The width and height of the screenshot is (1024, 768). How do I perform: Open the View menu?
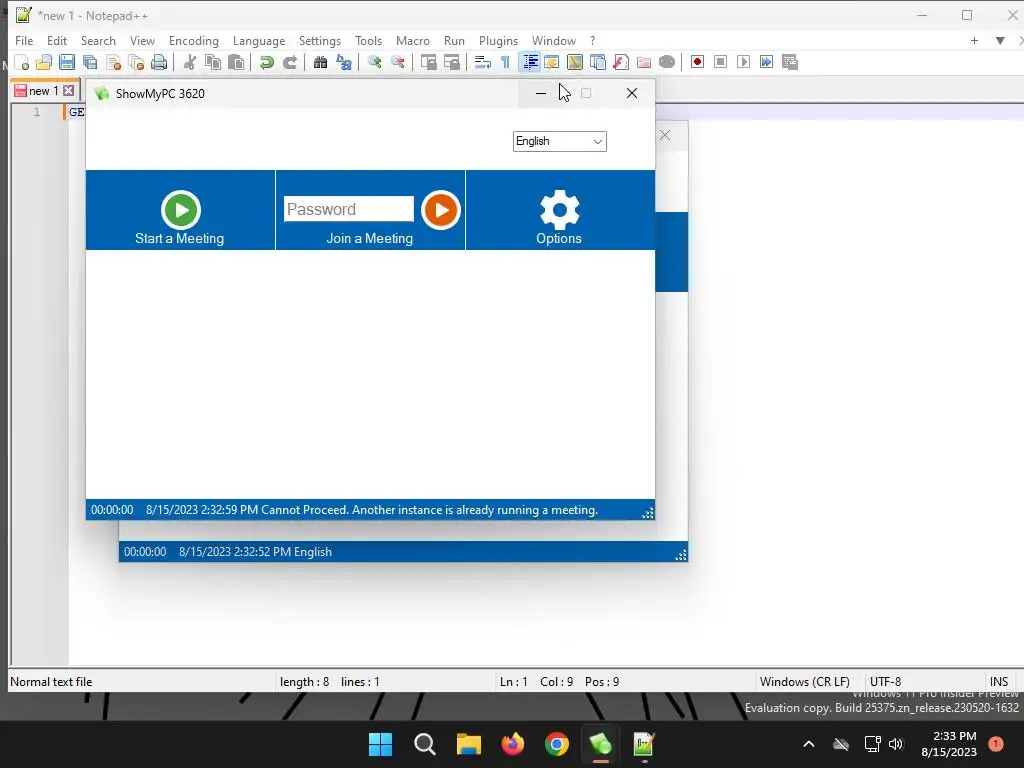142,40
